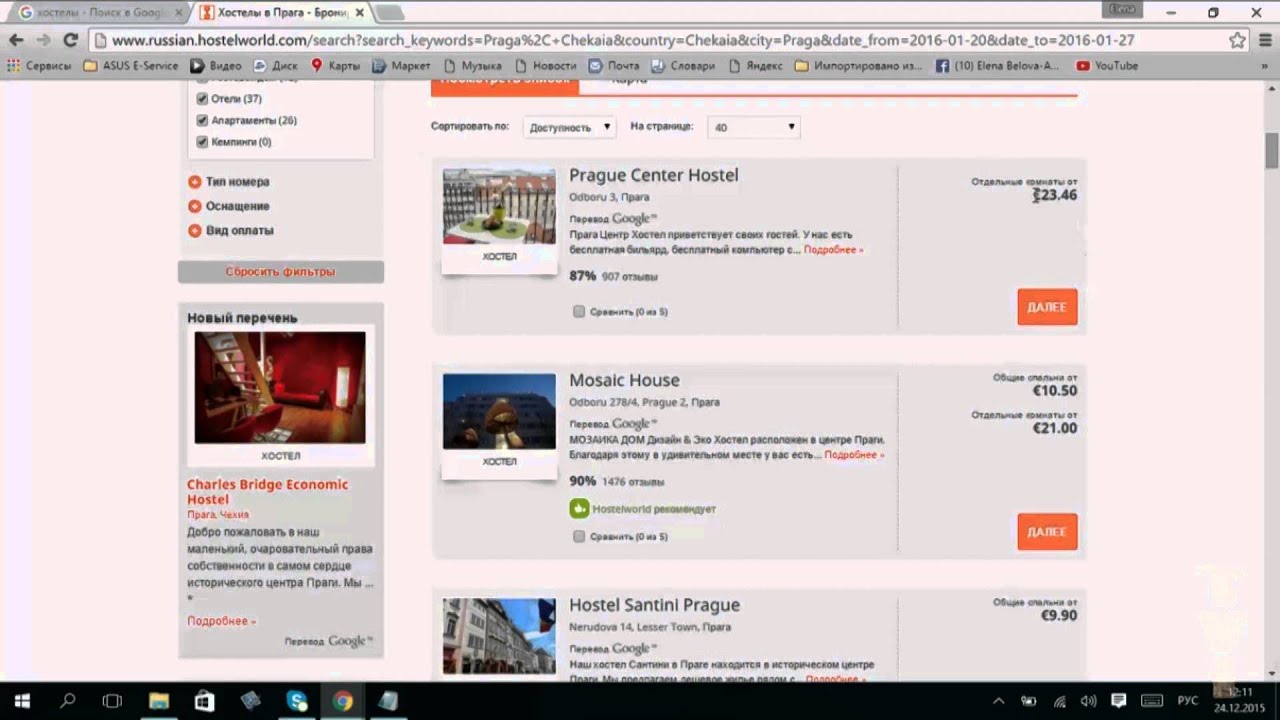Open the Новости bookmark

(x=545, y=66)
